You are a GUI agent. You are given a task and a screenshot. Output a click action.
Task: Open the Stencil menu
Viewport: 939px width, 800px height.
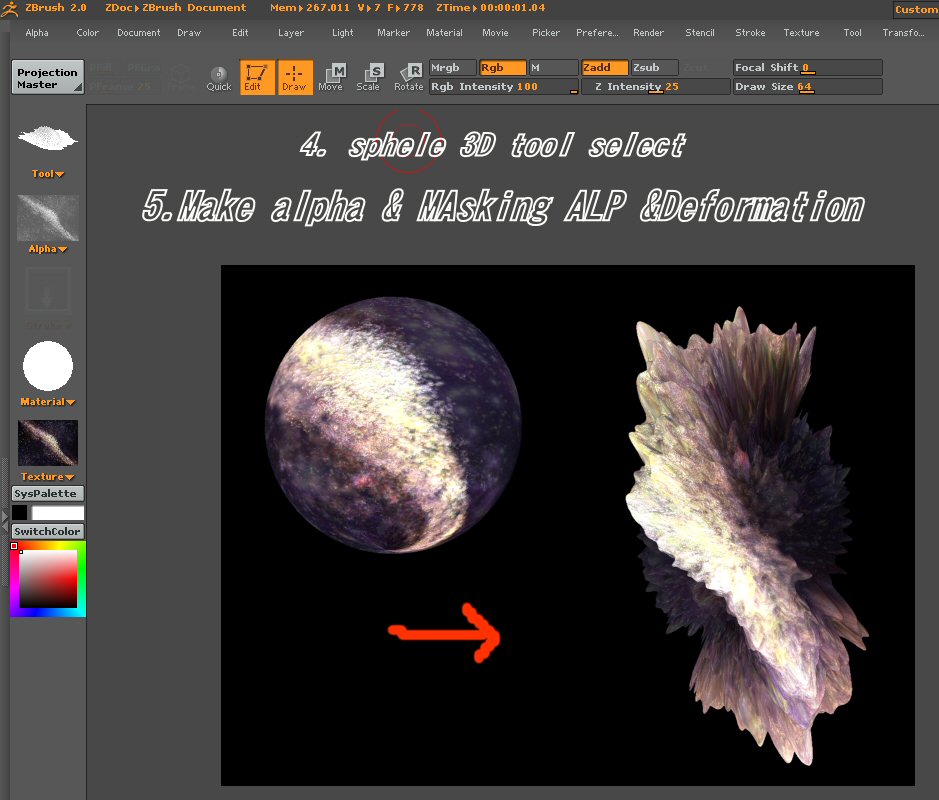click(699, 33)
